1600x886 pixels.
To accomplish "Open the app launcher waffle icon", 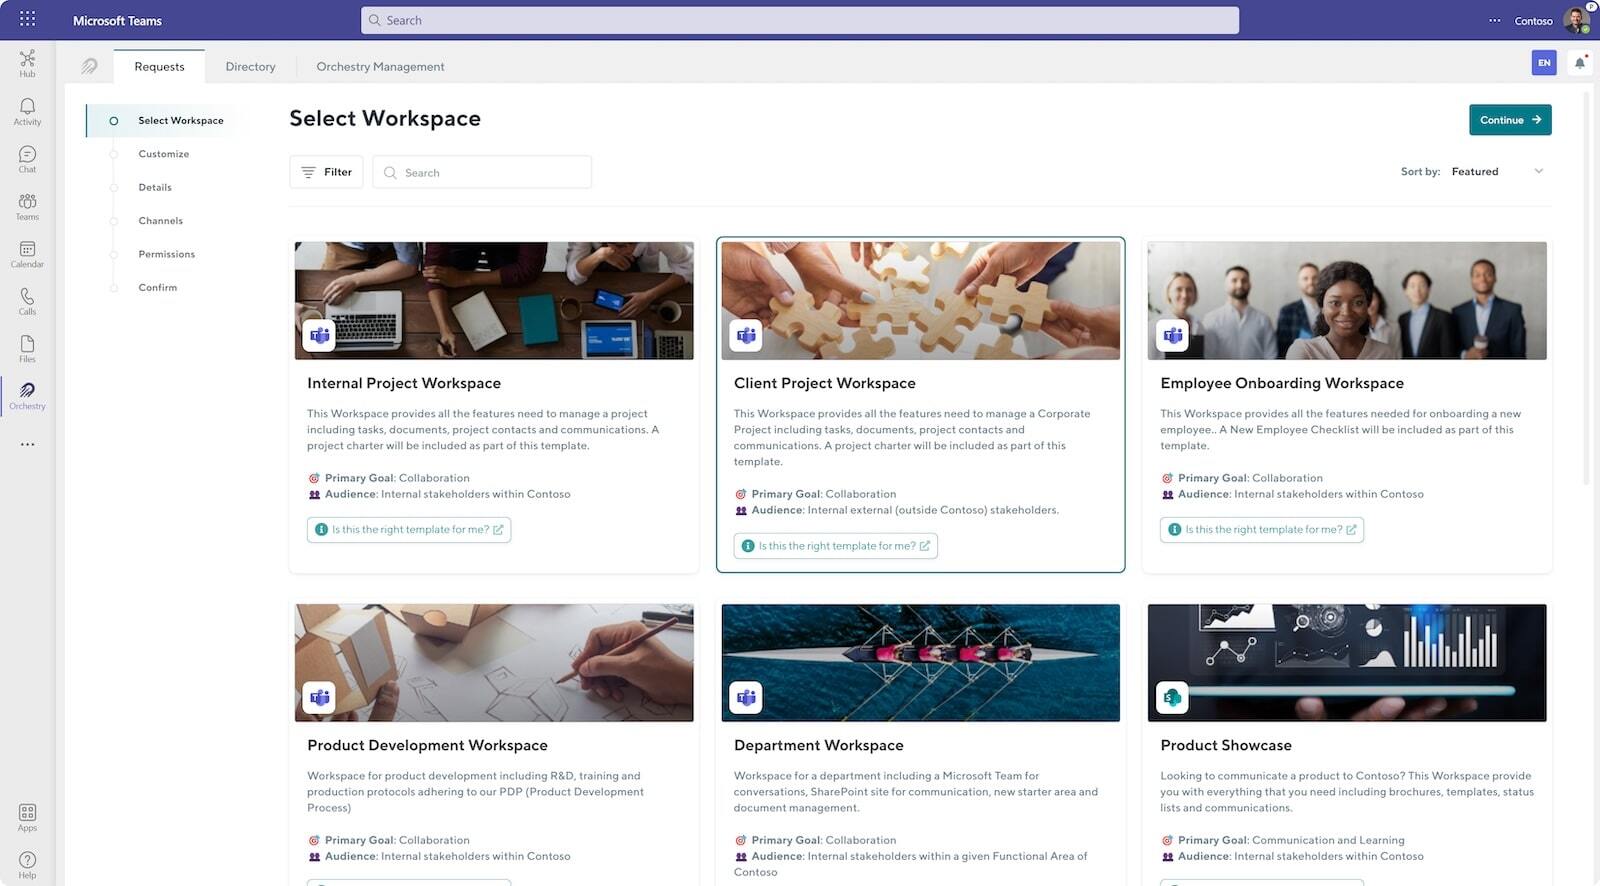I will (27, 19).
